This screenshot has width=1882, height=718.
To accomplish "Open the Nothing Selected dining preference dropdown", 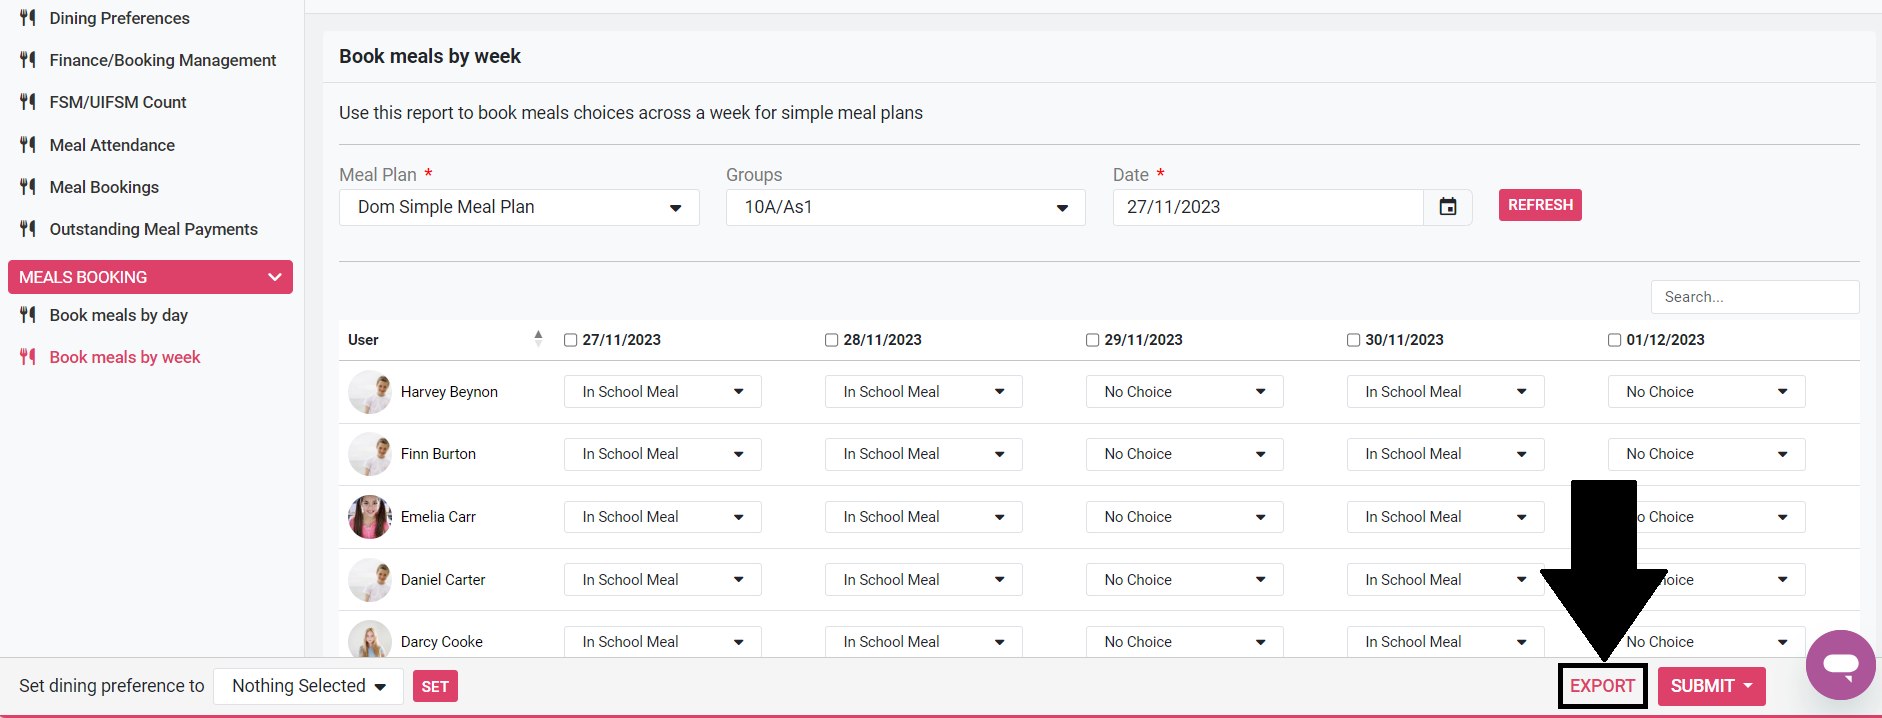I will tap(308, 686).
